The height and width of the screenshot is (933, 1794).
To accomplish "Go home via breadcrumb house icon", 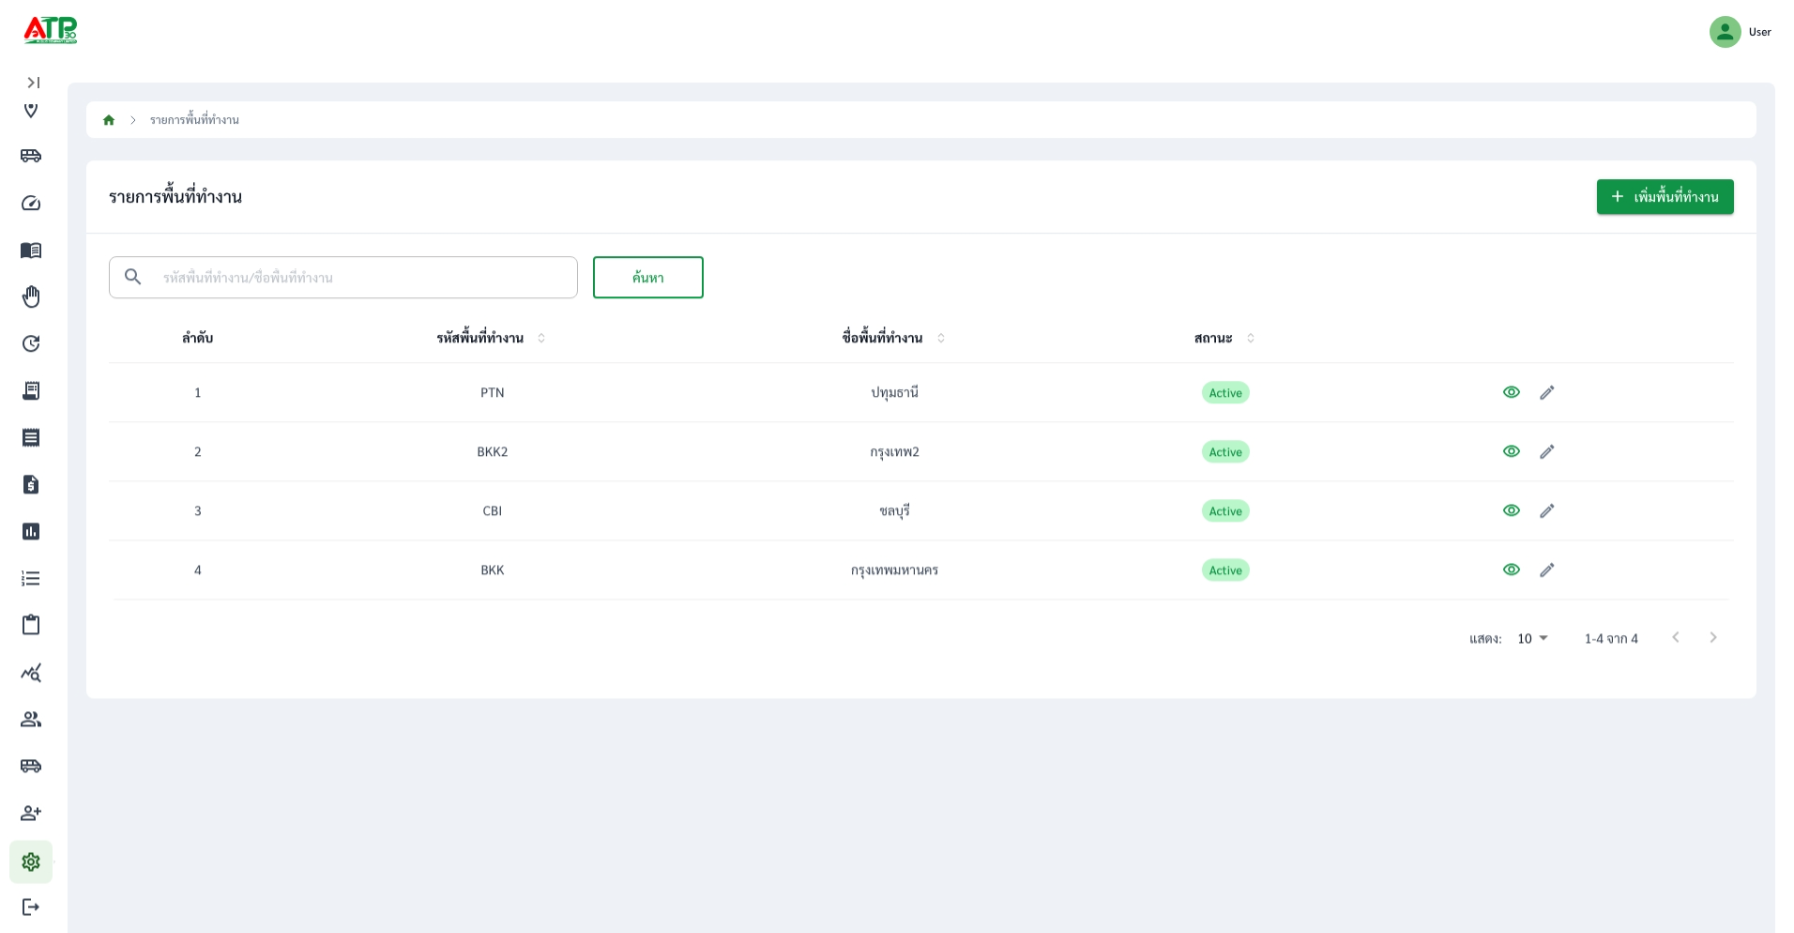I will click(109, 120).
